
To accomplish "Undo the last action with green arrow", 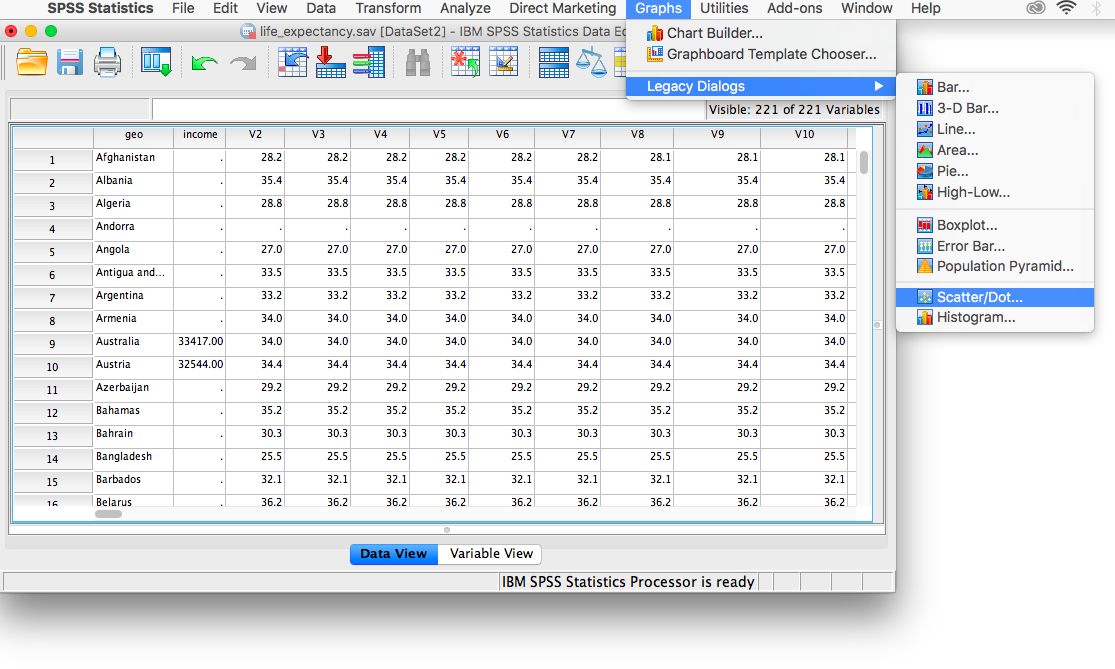I will [x=205, y=63].
